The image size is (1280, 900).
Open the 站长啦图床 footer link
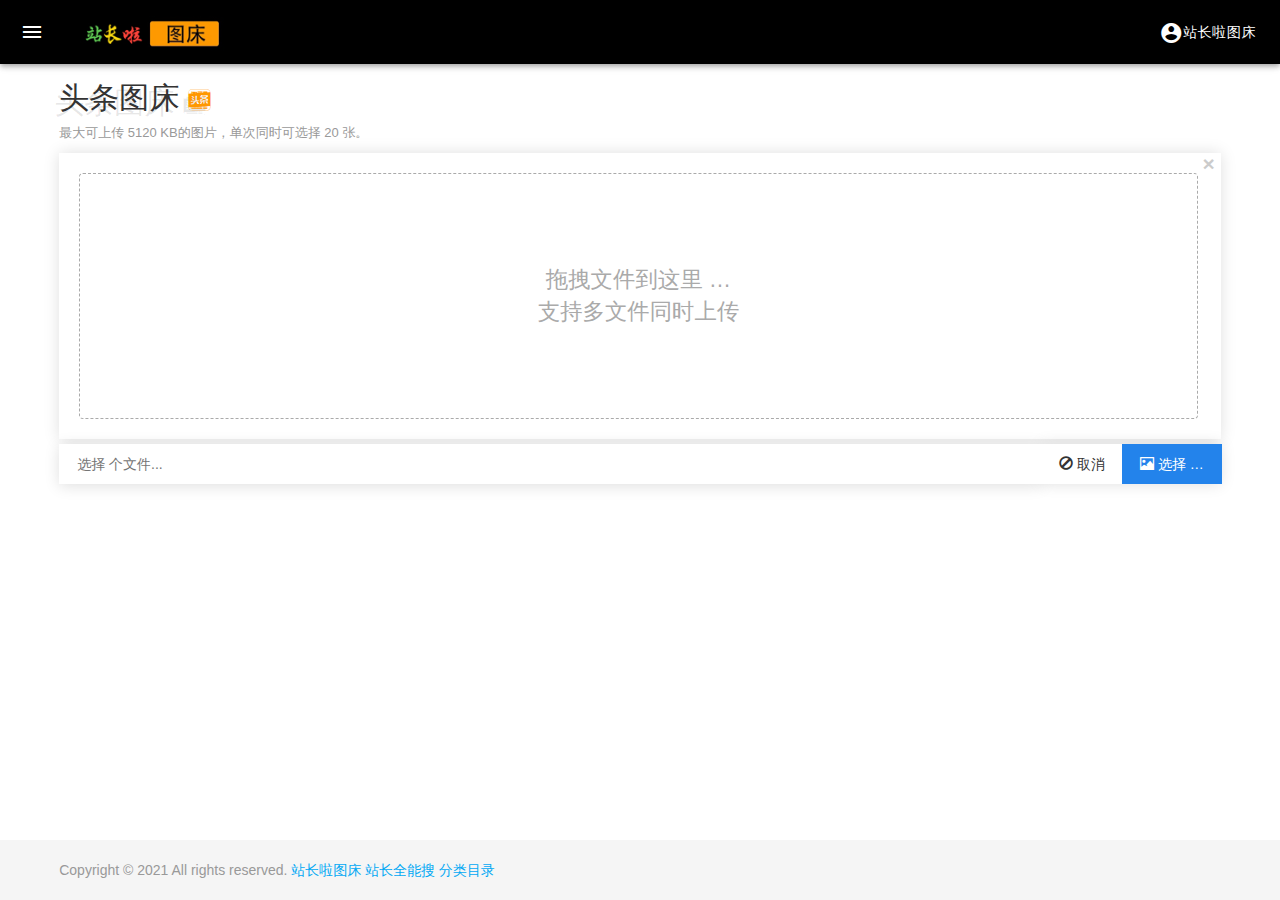pos(326,870)
